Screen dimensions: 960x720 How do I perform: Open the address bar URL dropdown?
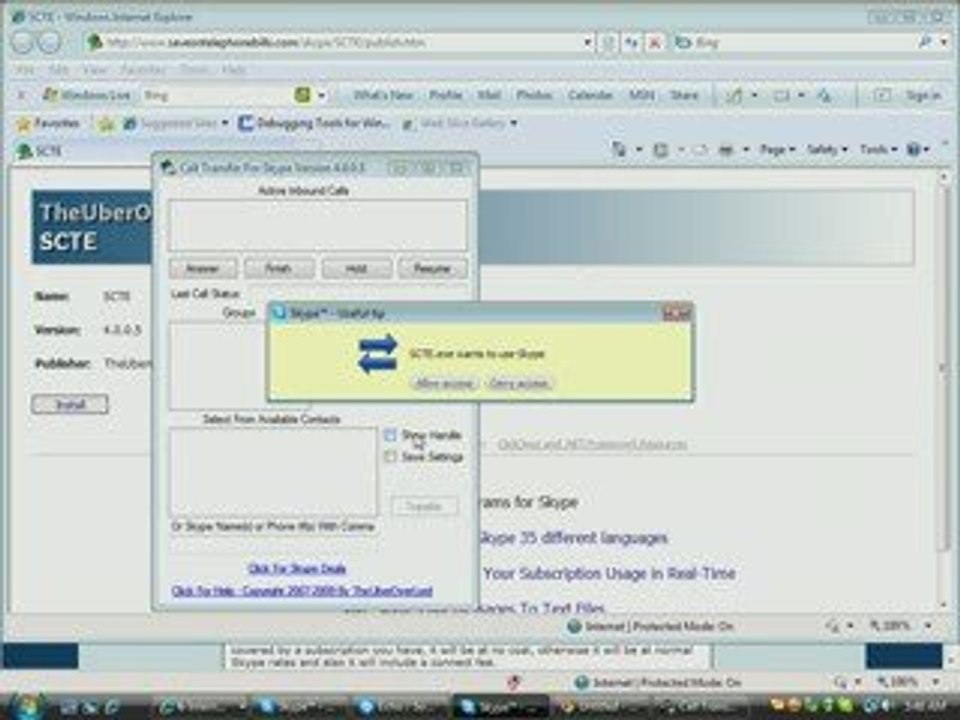[x=588, y=42]
